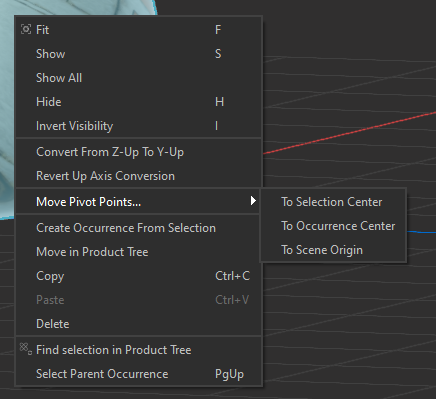
Task: Delete the selected item
Action: point(138,324)
